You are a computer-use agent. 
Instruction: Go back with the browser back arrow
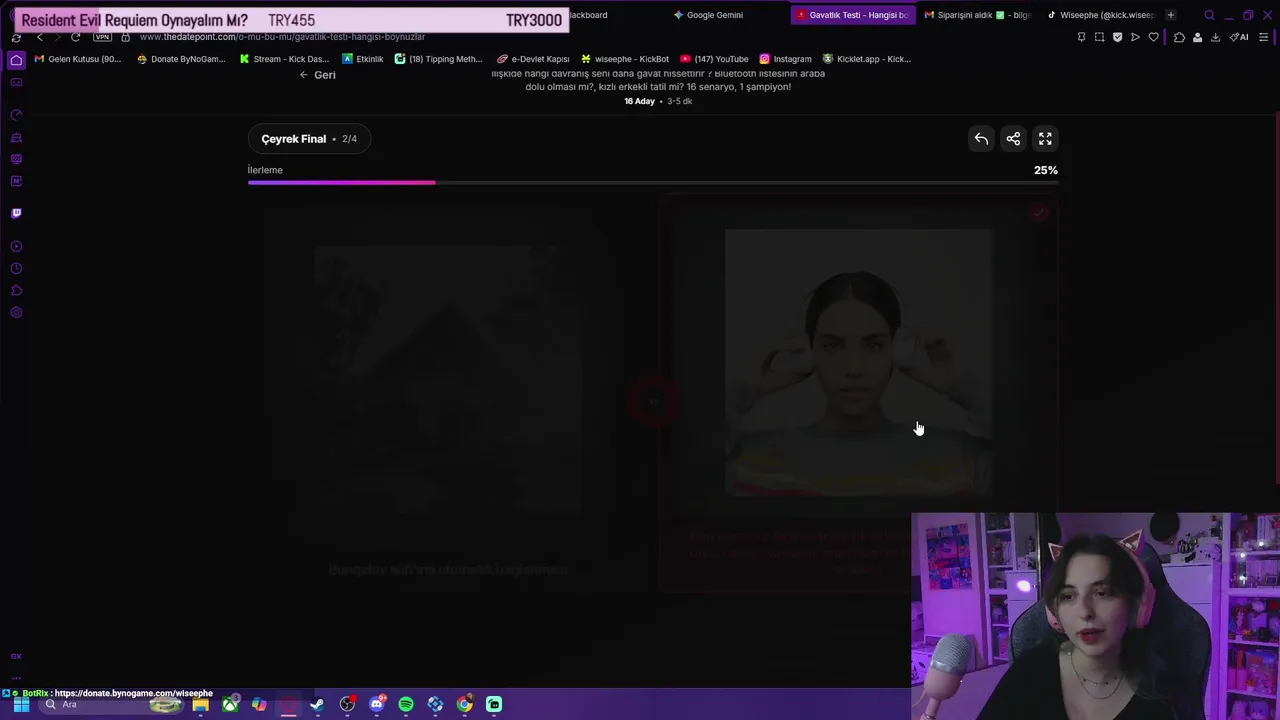(x=40, y=37)
